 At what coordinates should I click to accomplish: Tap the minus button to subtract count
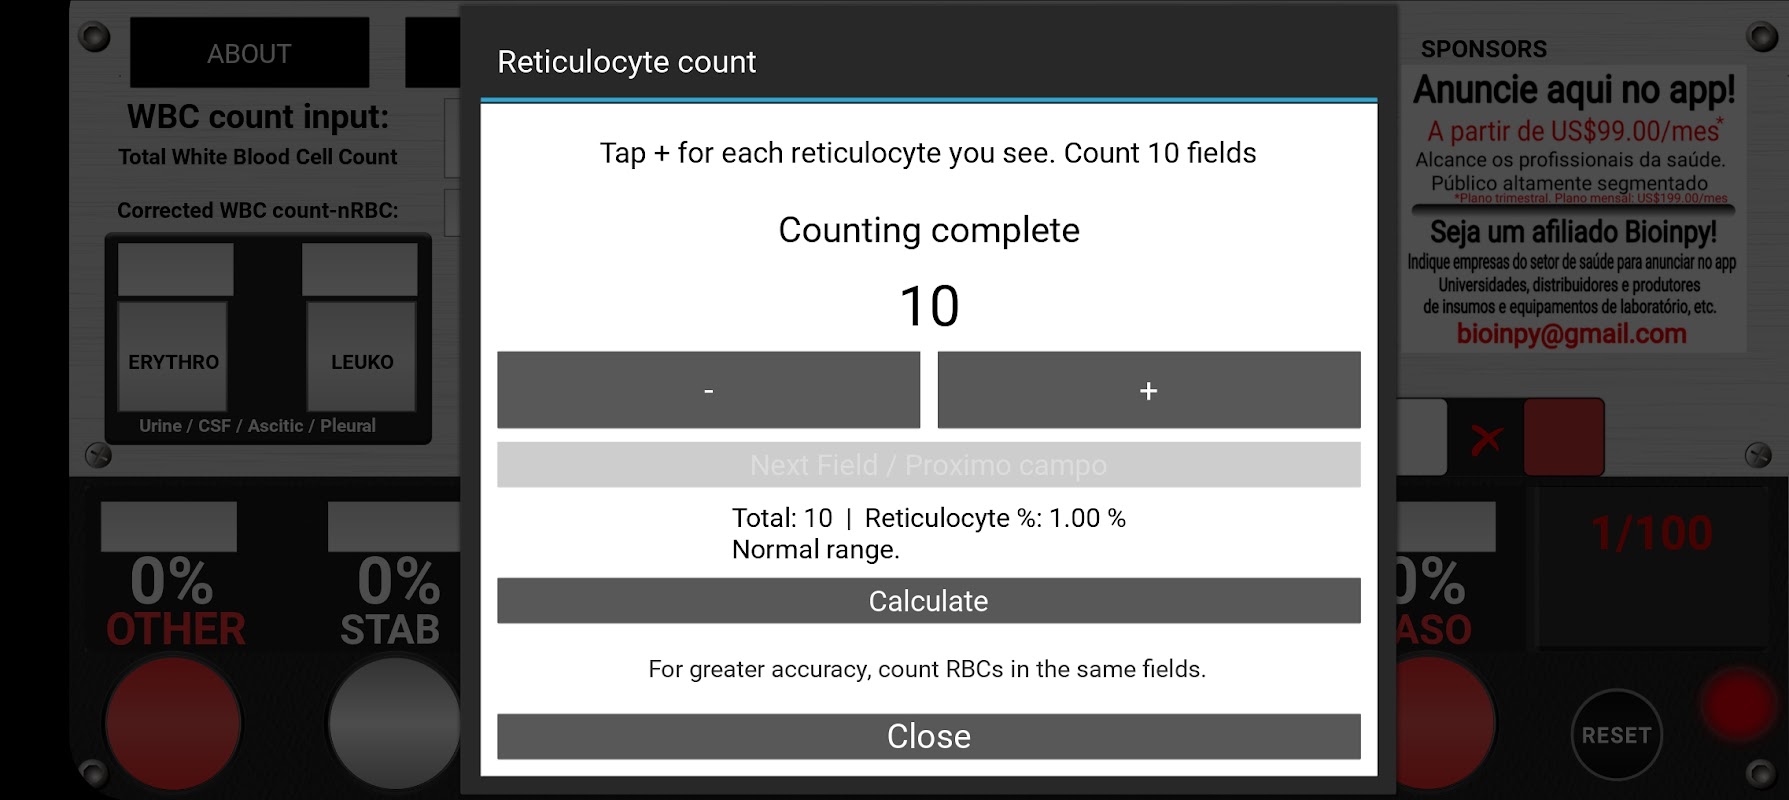pyautogui.click(x=708, y=390)
